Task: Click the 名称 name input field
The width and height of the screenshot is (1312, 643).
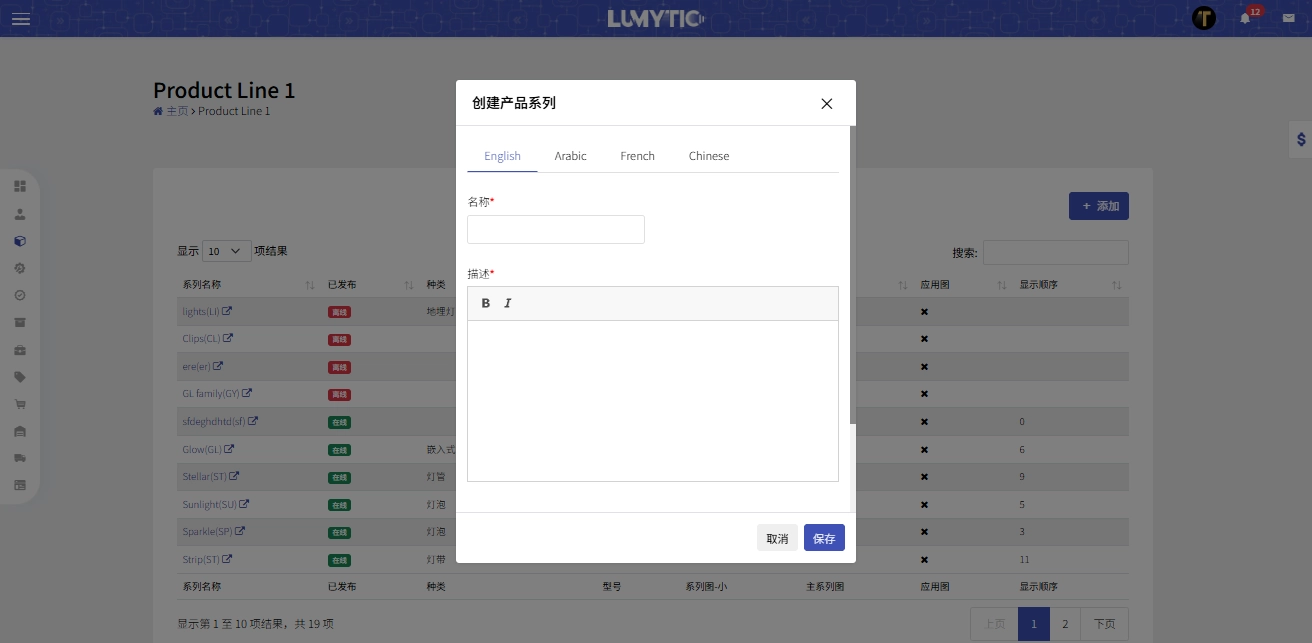Action: click(x=555, y=229)
